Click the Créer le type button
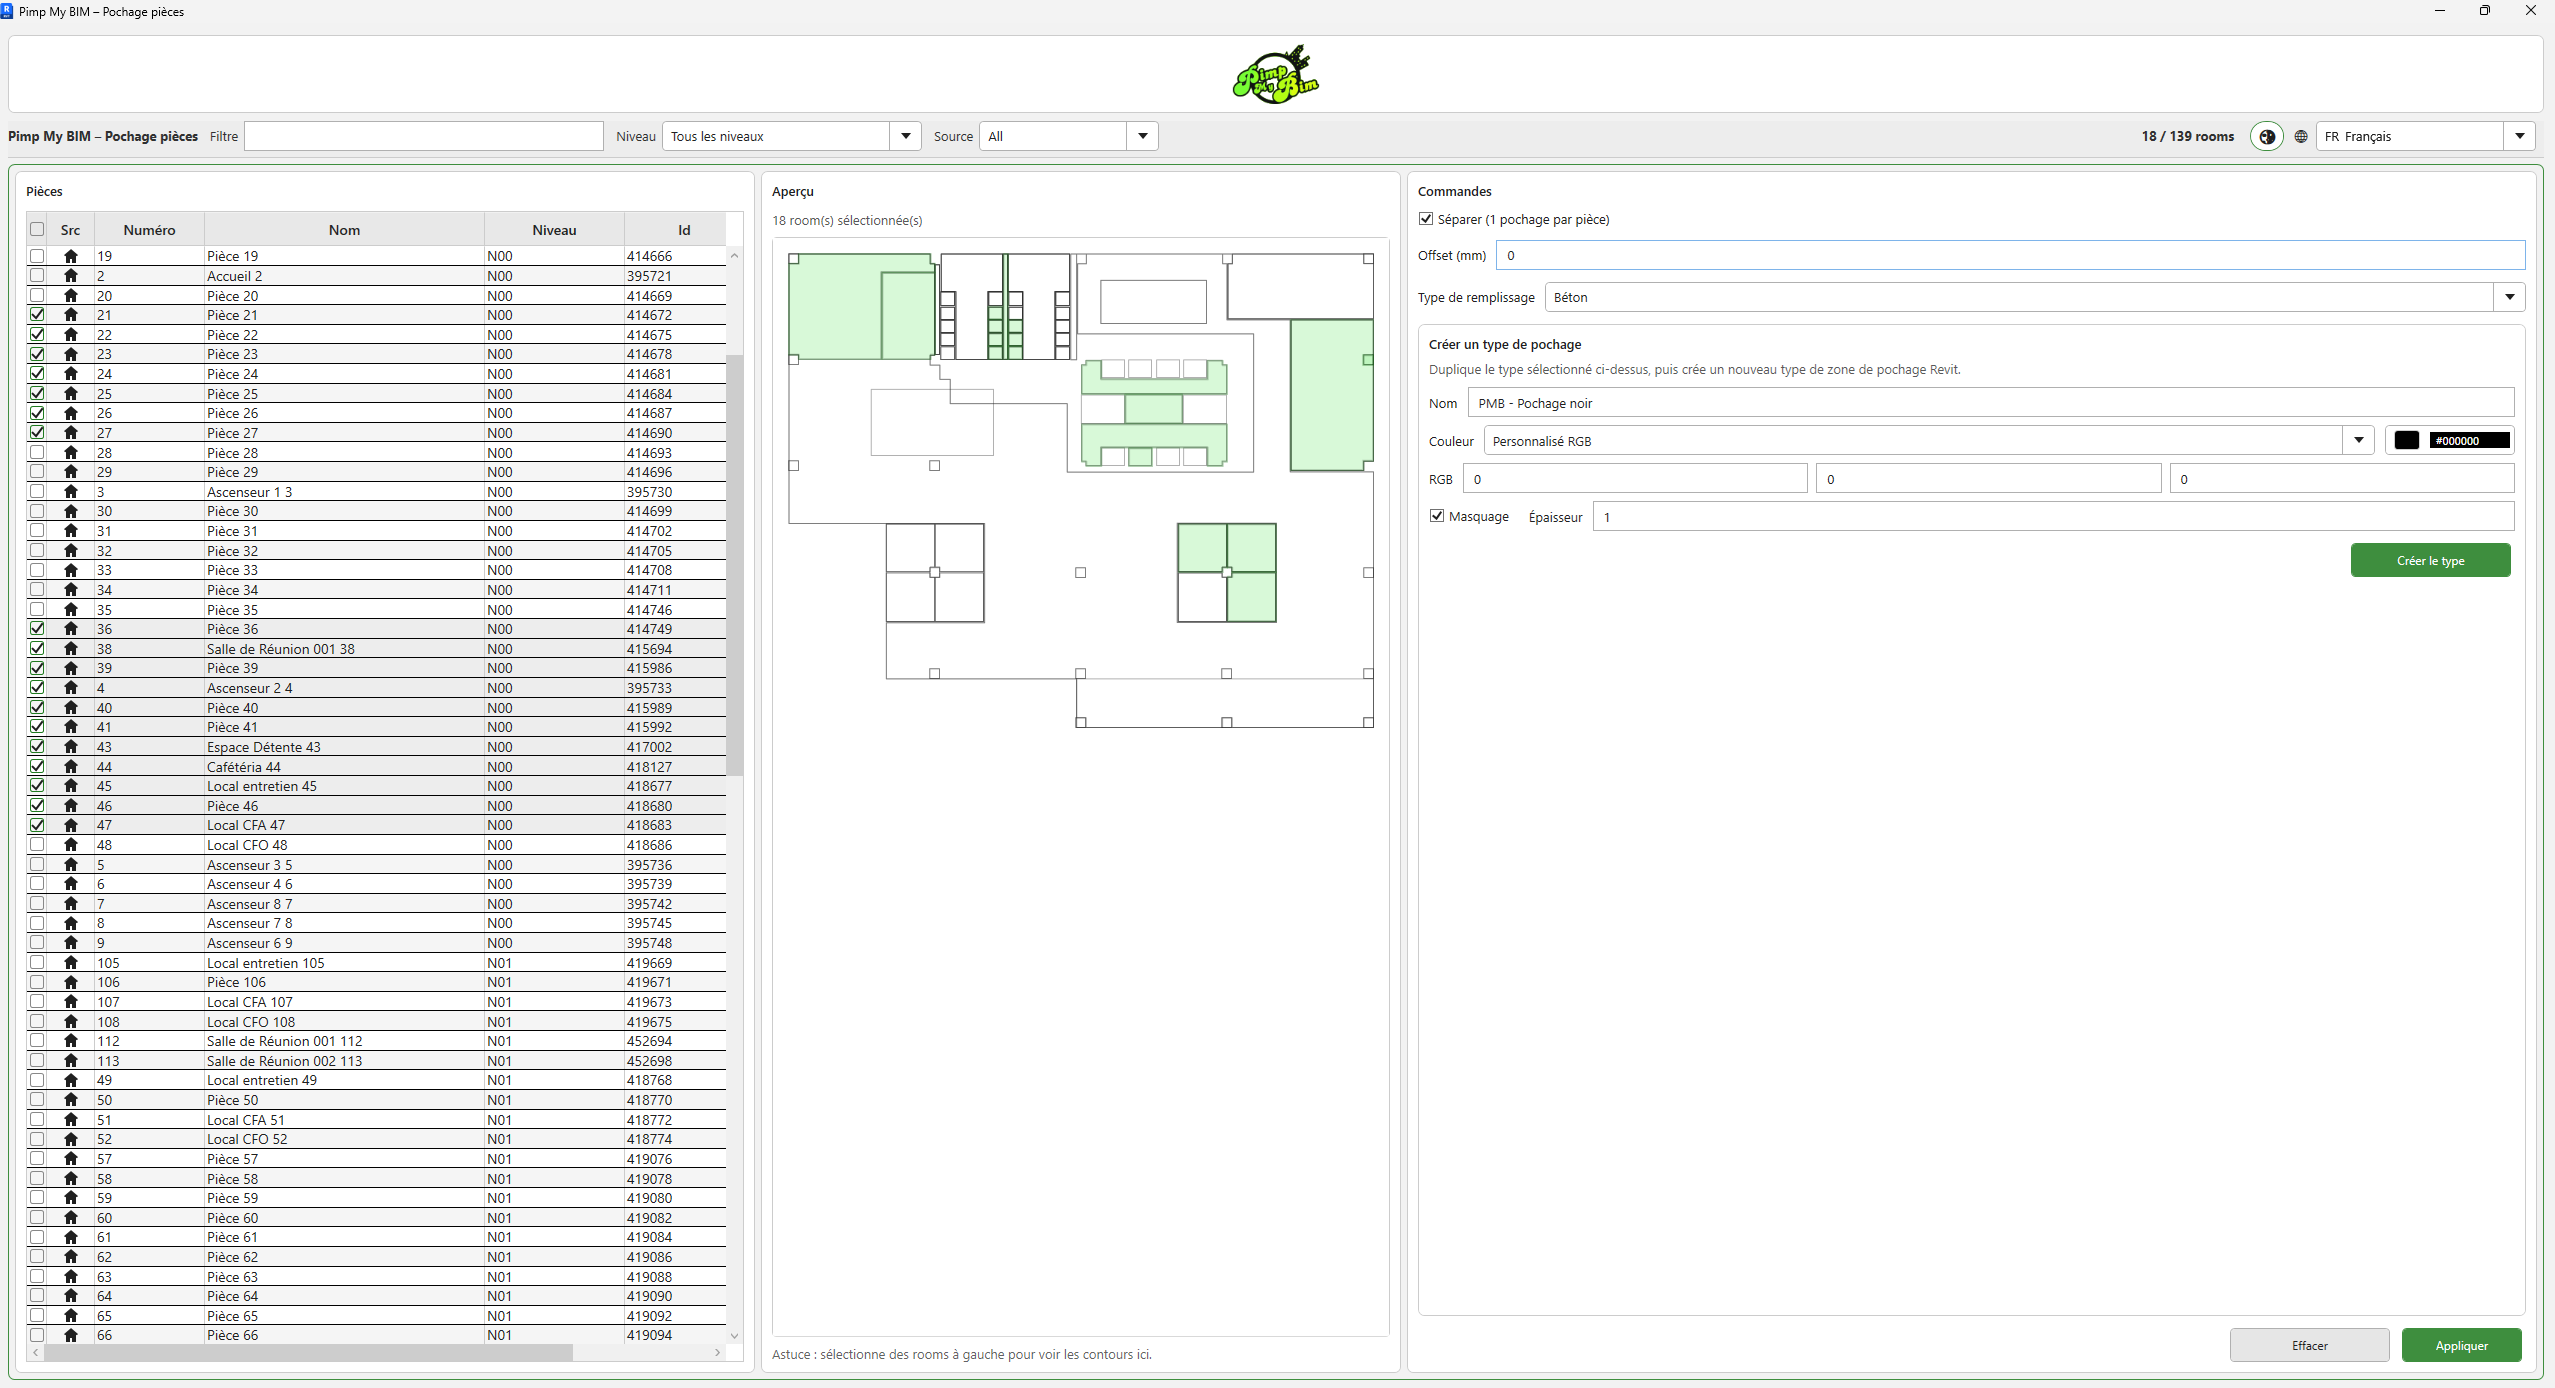The width and height of the screenshot is (2555, 1388). coord(2430,561)
